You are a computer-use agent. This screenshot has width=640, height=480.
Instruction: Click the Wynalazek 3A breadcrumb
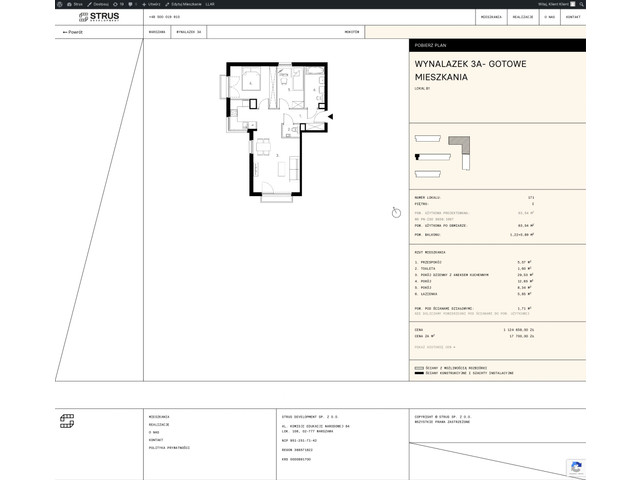[x=188, y=32]
